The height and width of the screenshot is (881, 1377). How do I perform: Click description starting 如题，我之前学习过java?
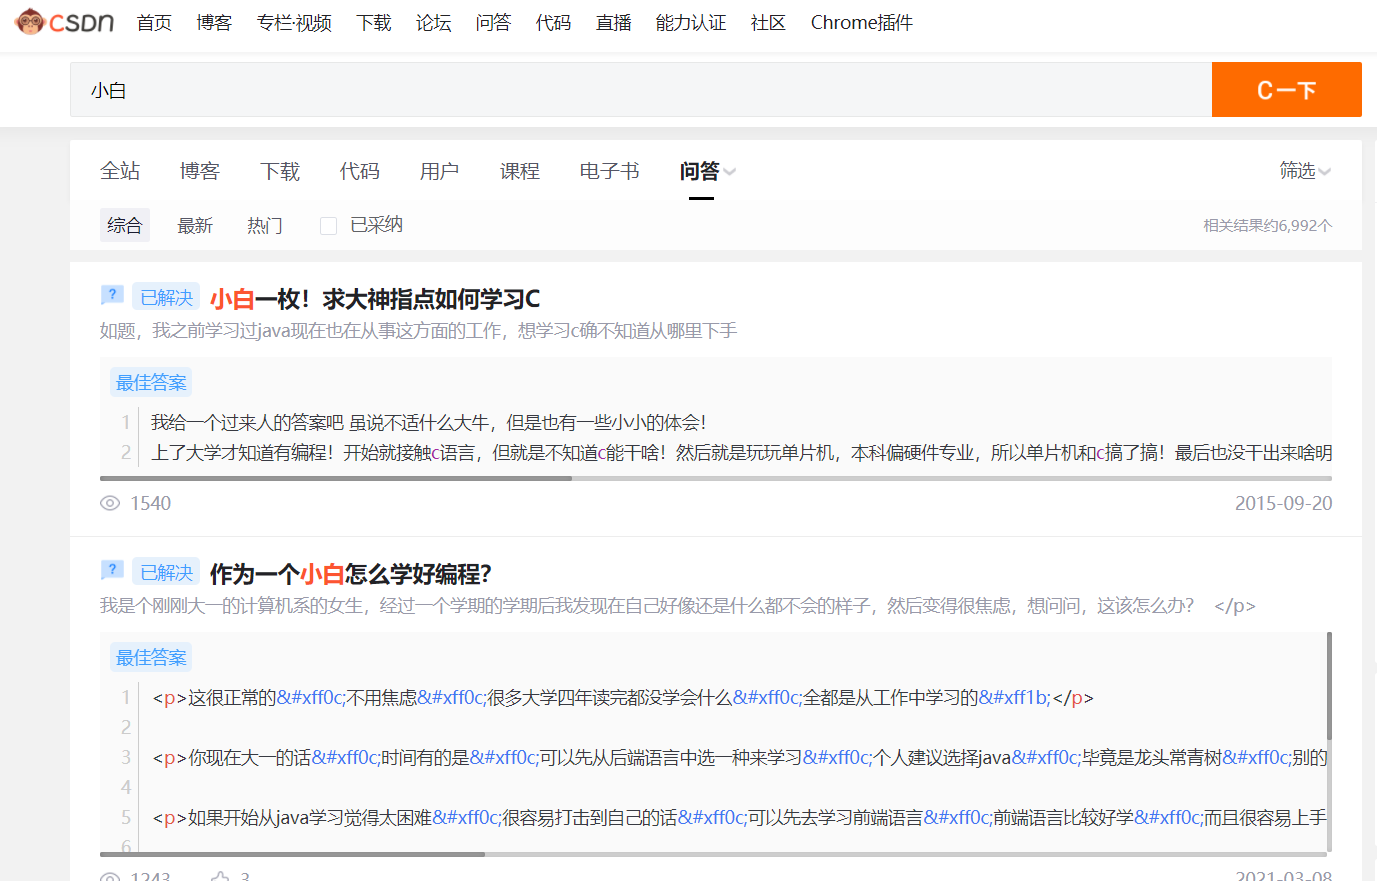(x=419, y=331)
